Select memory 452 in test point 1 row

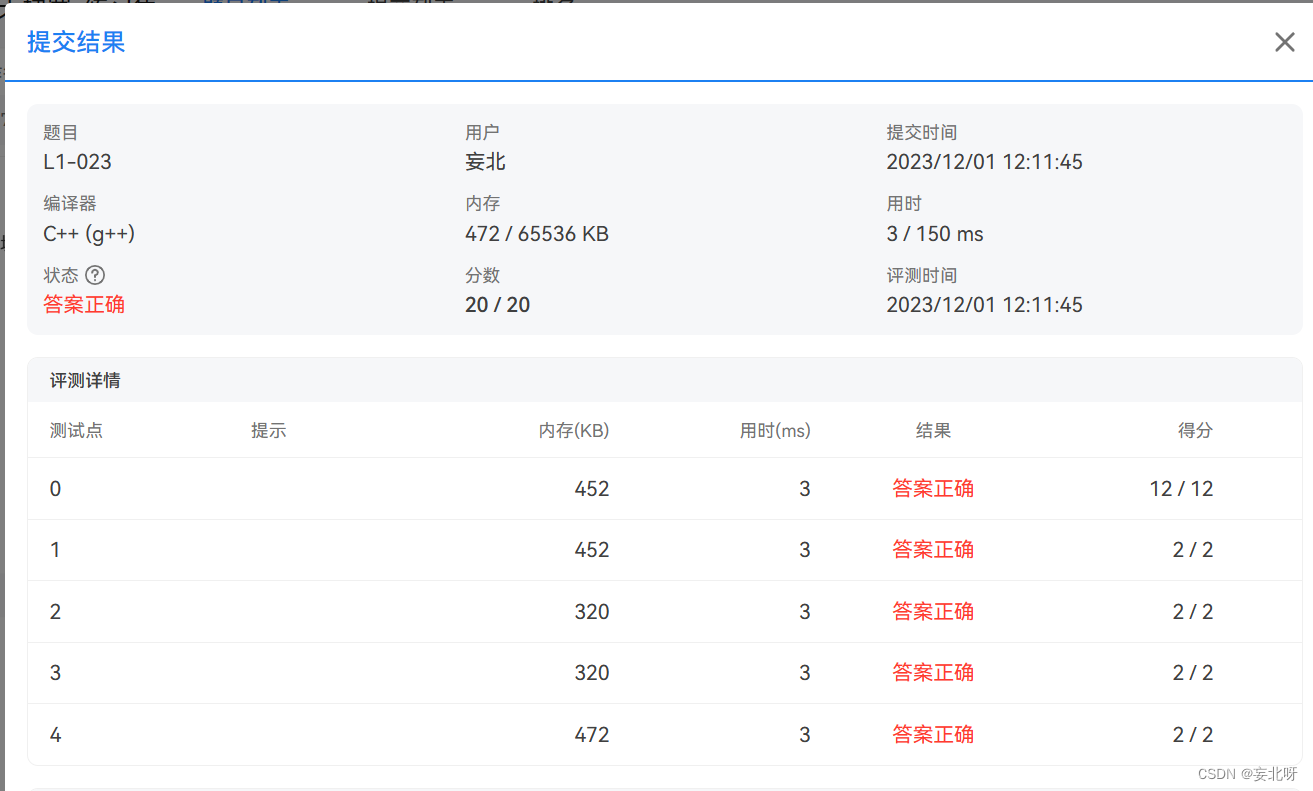(592, 550)
